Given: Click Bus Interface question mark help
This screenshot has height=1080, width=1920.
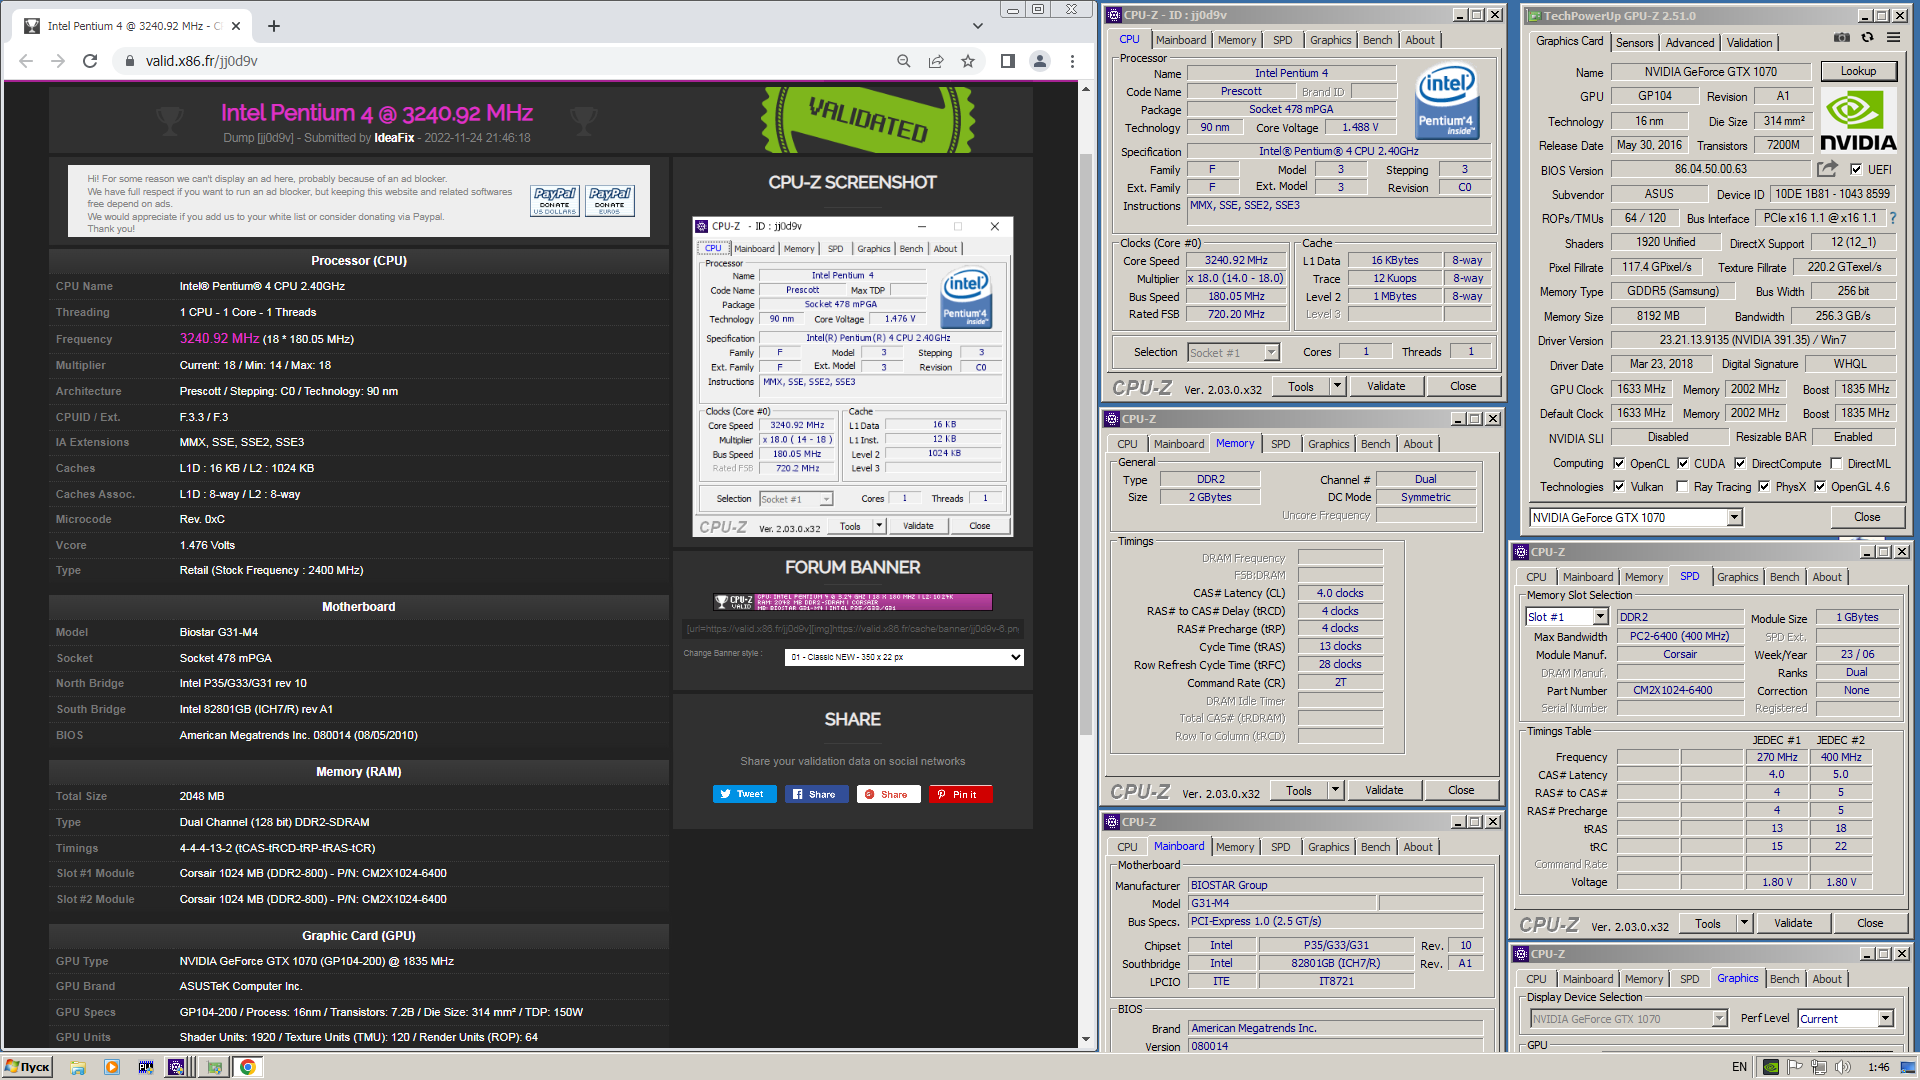Looking at the screenshot, I should [x=1892, y=218].
